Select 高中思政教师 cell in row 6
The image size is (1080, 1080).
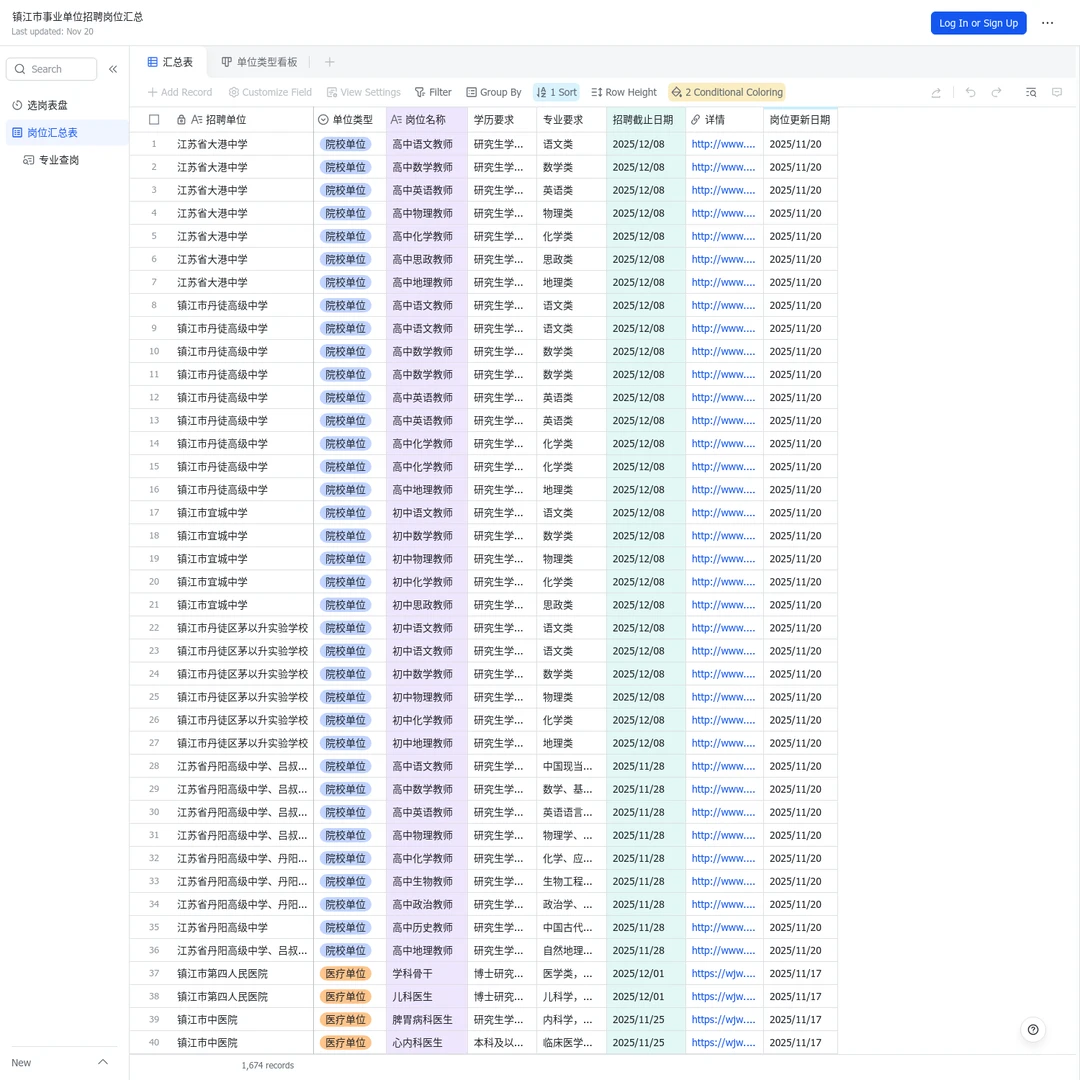(x=427, y=259)
